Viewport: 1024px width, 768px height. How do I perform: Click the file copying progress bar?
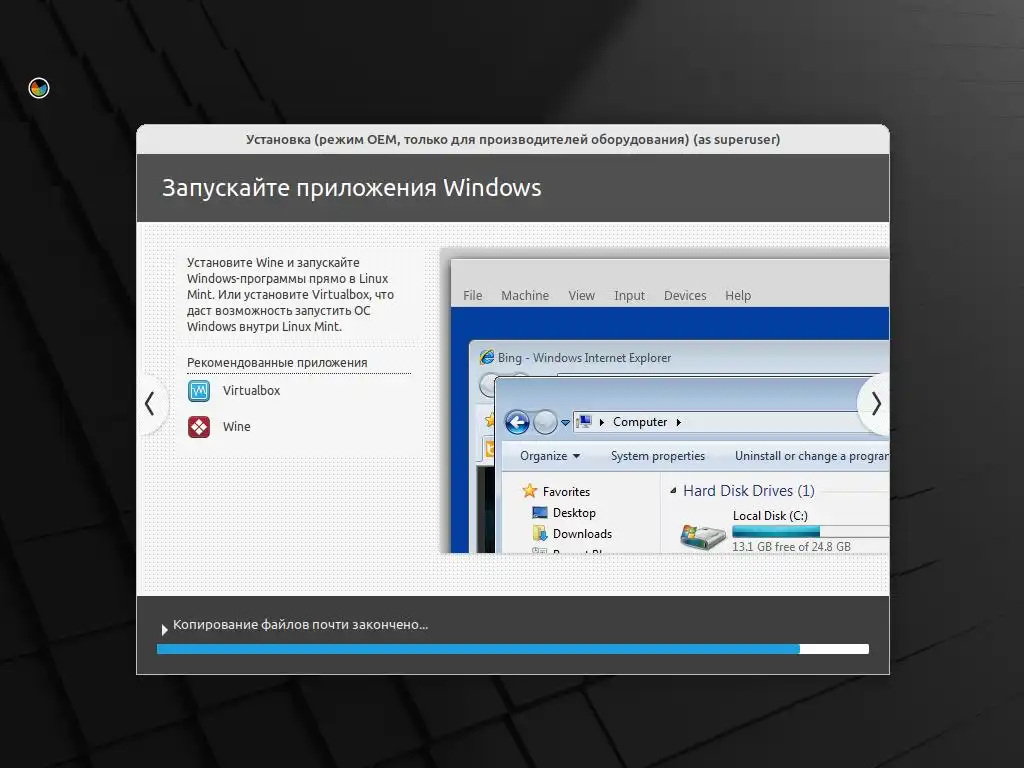[513, 649]
